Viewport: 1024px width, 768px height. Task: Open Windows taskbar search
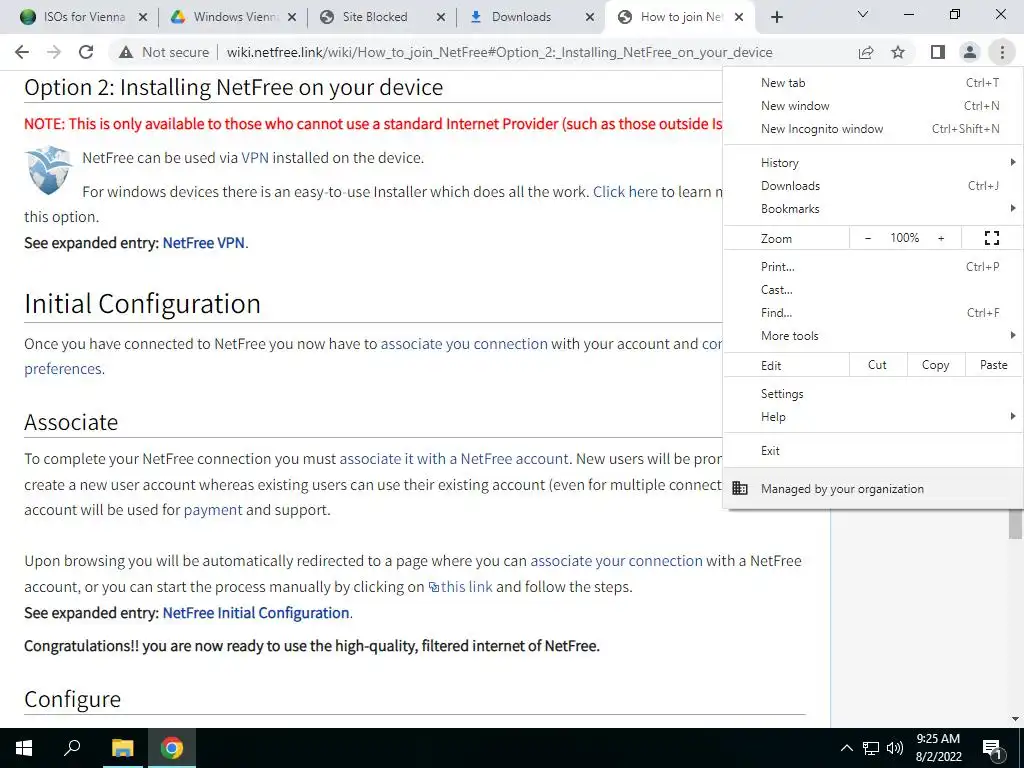click(x=72, y=748)
